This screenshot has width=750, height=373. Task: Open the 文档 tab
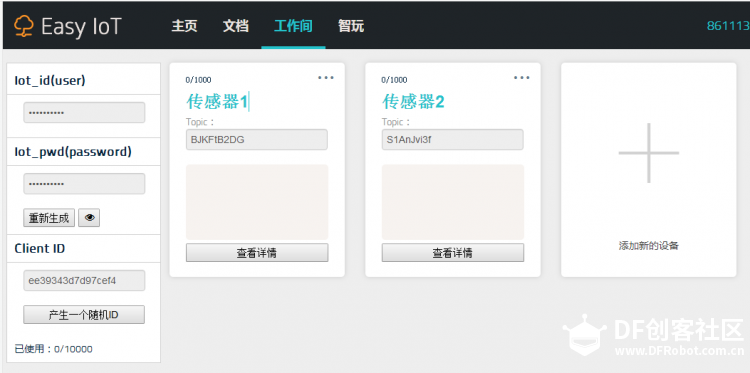pyautogui.click(x=236, y=26)
